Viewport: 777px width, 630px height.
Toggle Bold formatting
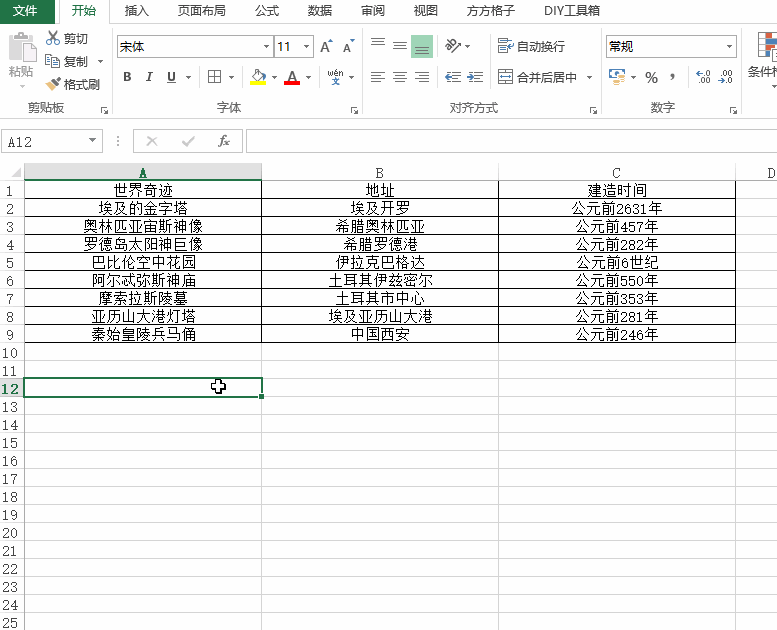tap(127, 77)
